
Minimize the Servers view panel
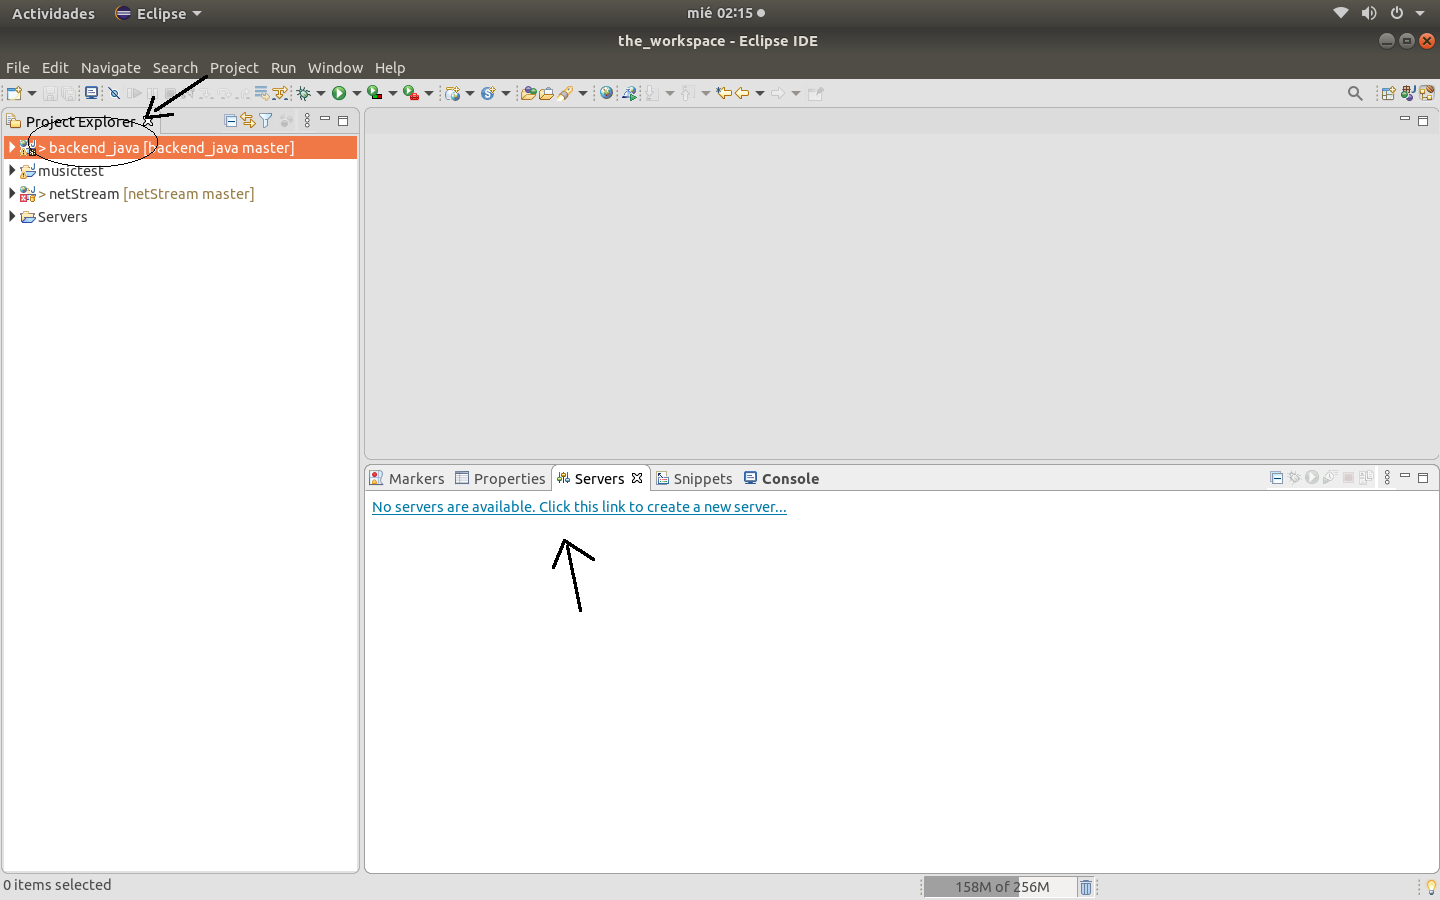1405,477
